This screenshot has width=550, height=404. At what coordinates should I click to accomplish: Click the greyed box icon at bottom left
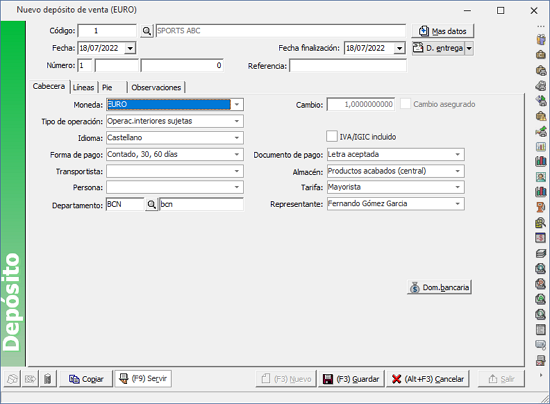12,379
